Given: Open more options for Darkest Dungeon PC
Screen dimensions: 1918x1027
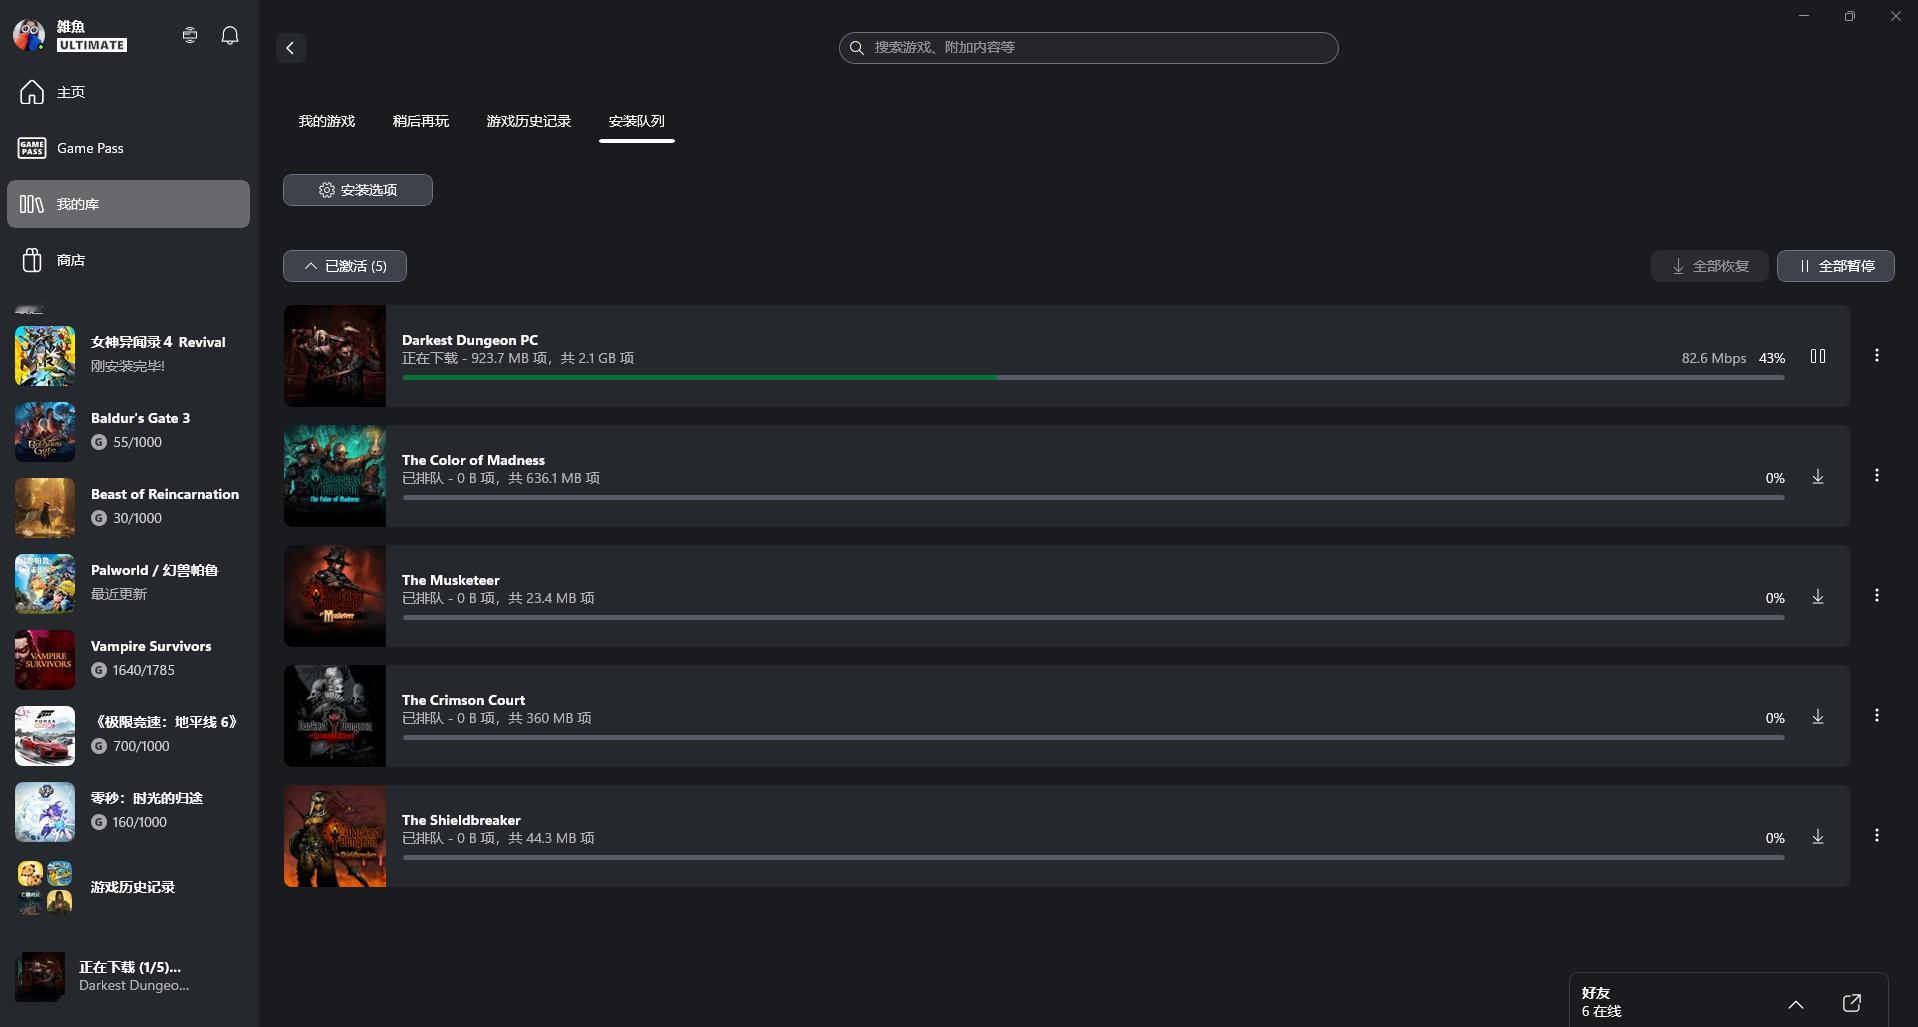Looking at the screenshot, I should 1877,356.
